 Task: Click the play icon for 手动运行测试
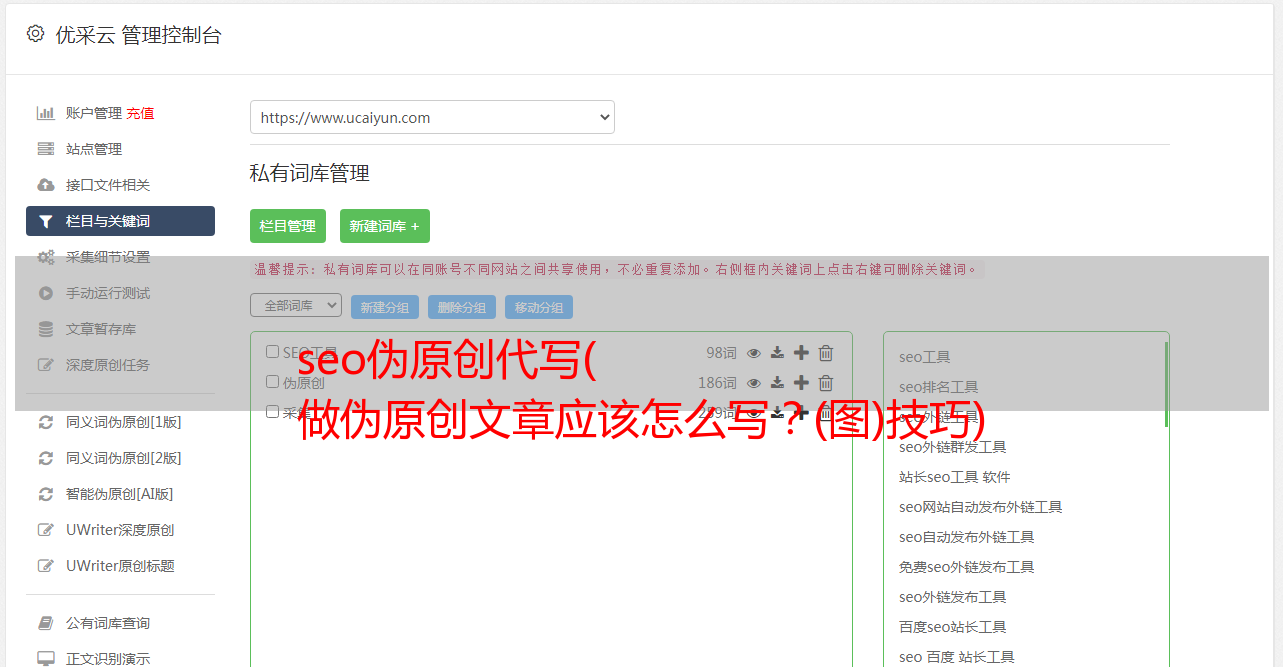click(x=46, y=293)
